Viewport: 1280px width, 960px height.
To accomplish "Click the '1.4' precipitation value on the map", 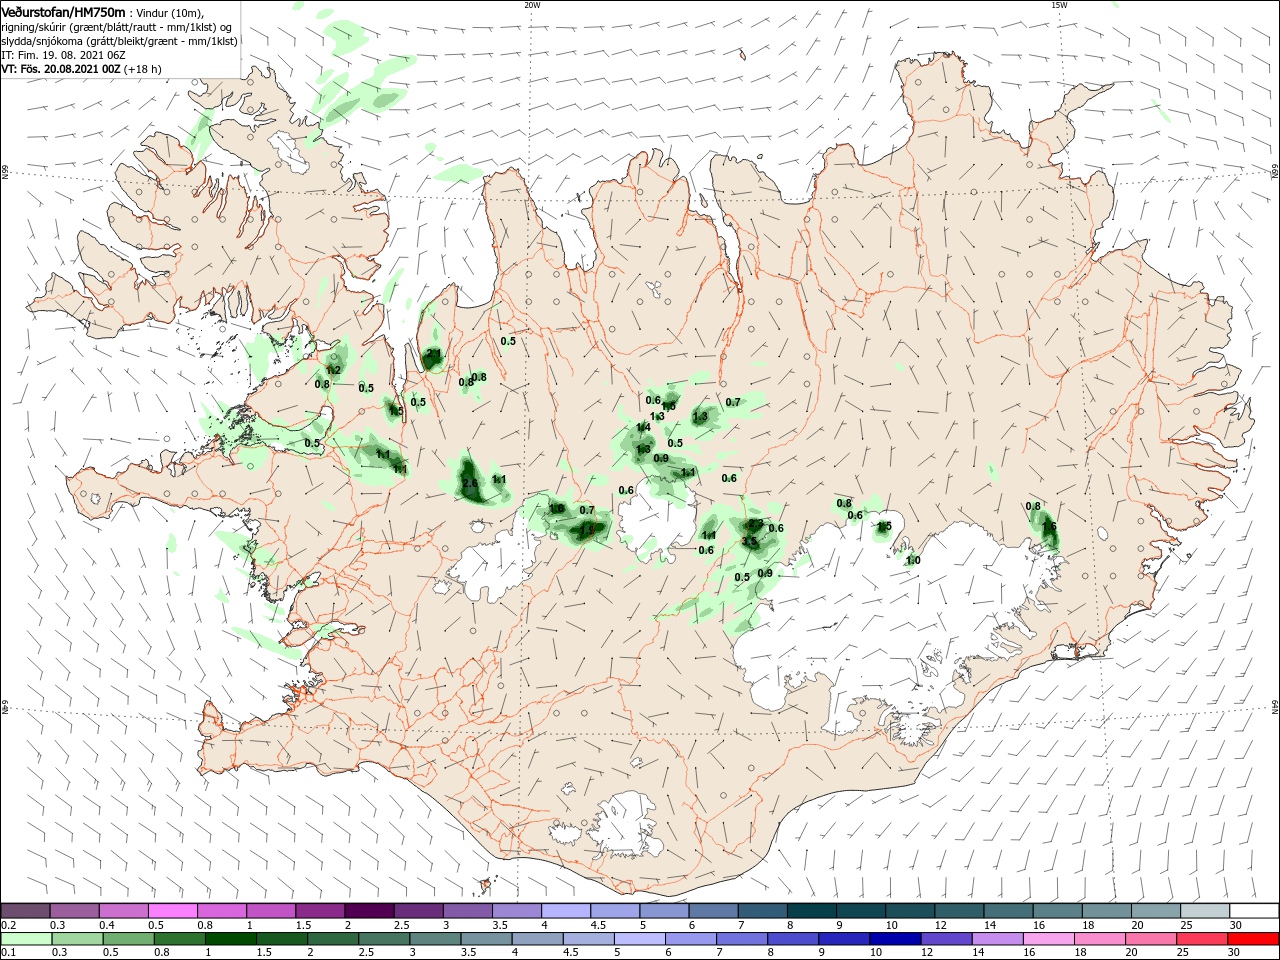I will 643,427.
